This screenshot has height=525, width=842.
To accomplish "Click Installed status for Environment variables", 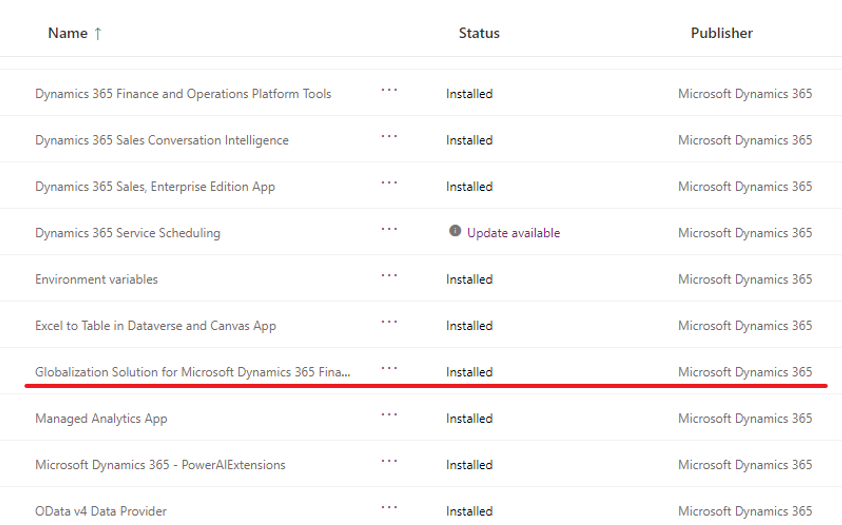I will tap(469, 279).
